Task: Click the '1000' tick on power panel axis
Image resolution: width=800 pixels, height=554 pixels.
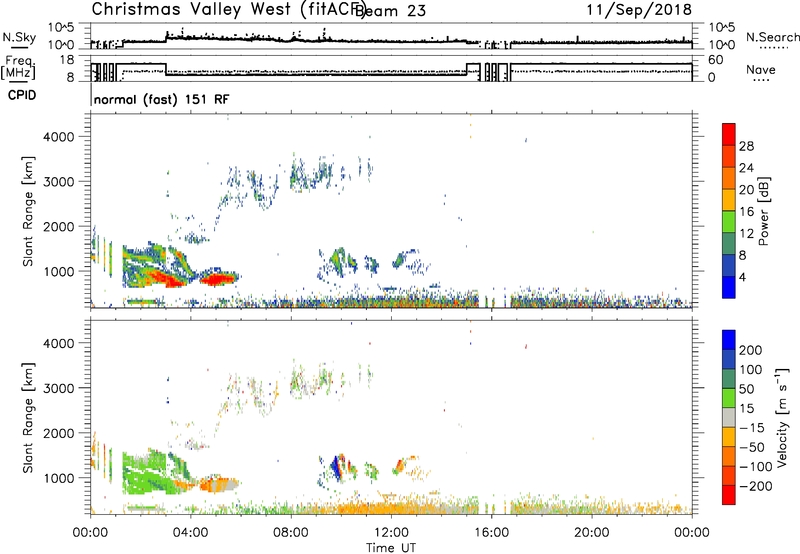Action: (x=58, y=272)
